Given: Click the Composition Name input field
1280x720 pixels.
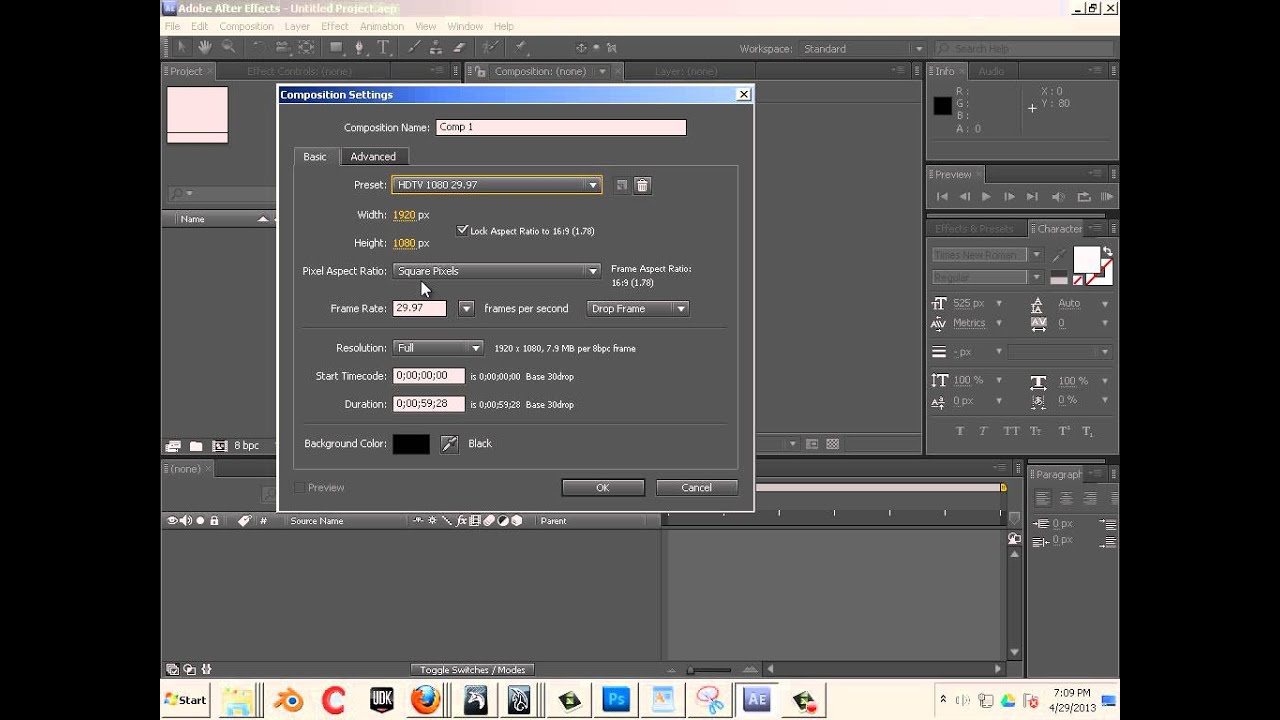Looking at the screenshot, I should [x=561, y=128].
